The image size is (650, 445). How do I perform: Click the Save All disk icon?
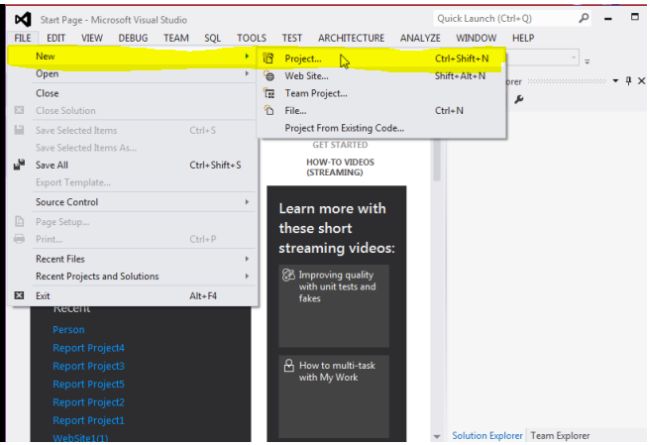(19, 165)
